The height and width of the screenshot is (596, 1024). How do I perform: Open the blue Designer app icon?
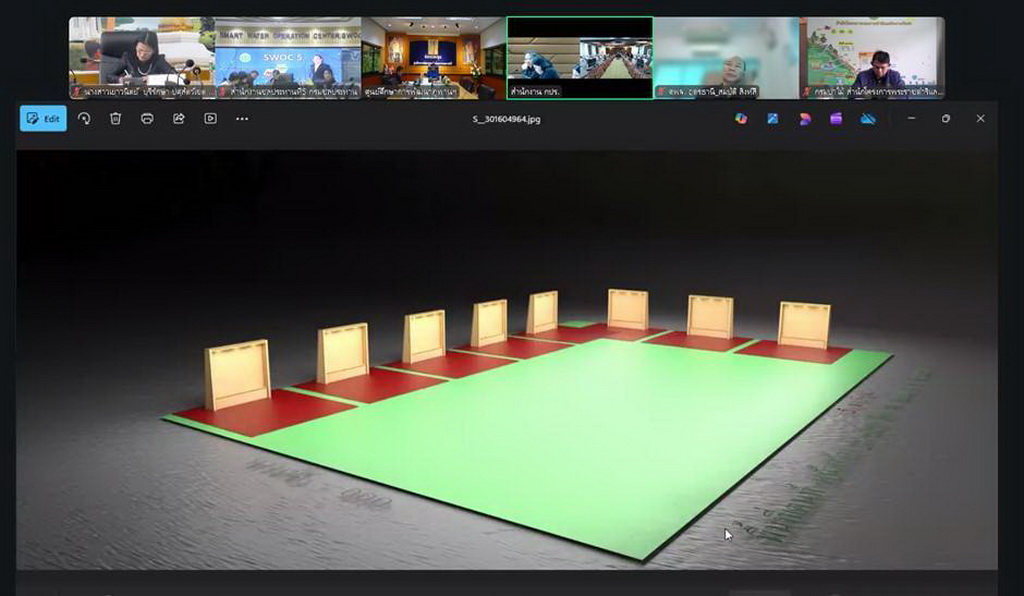(x=773, y=118)
